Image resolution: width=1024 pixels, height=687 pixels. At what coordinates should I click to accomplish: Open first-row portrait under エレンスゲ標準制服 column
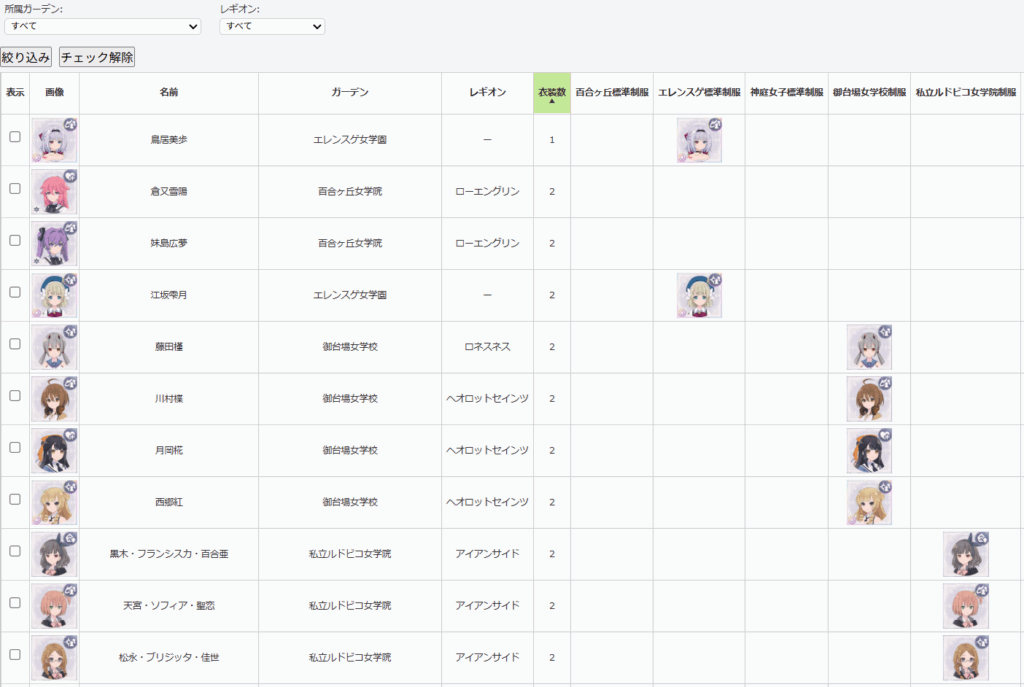pyautogui.click(x=699, y=140)
